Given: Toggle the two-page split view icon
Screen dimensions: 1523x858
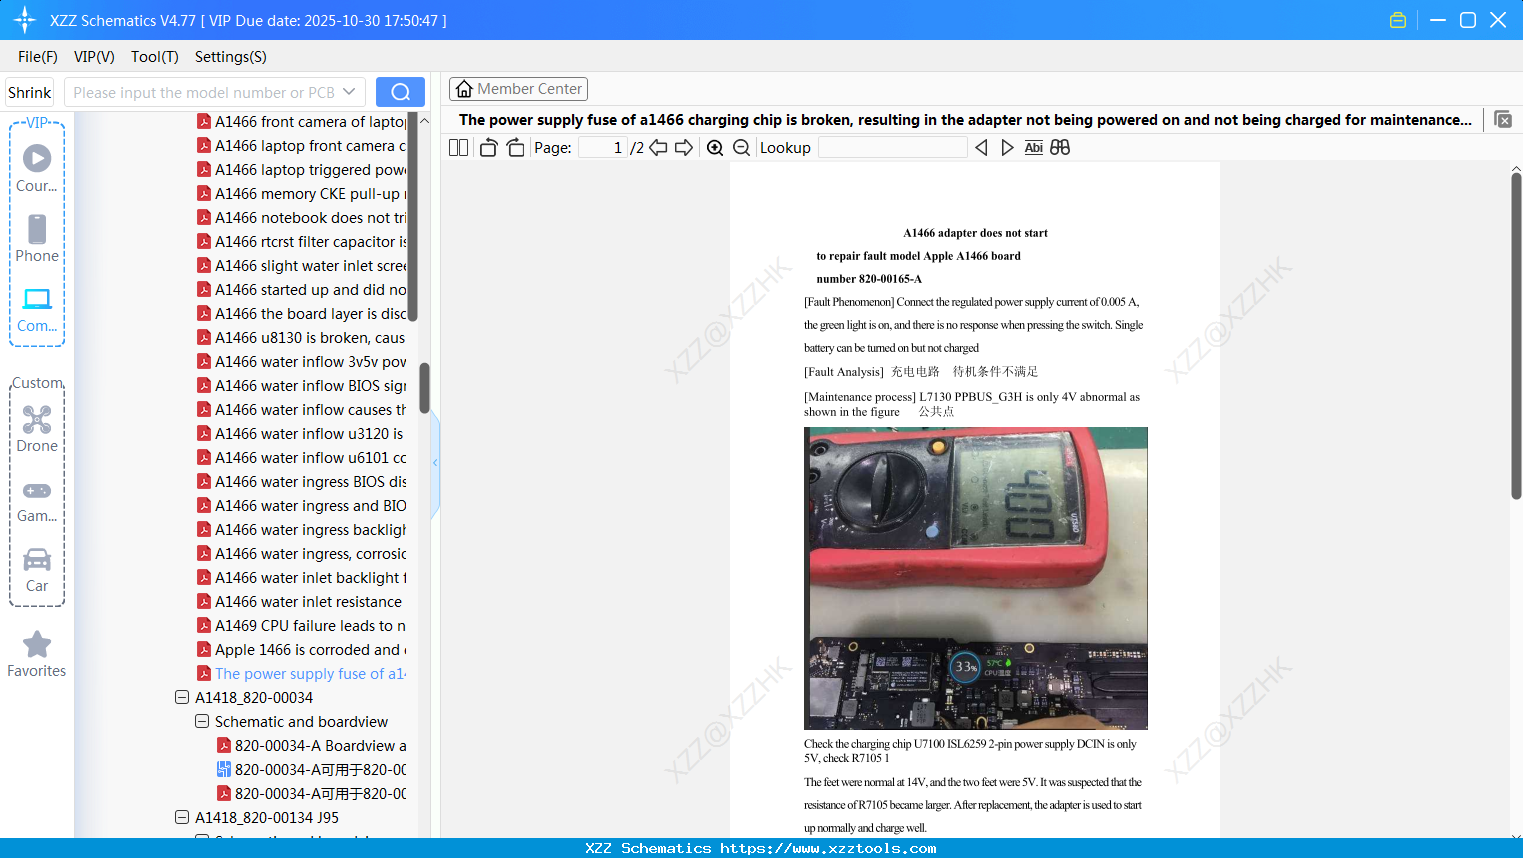Looking at the screenshot, I should pyautogui.click(x=459, y=147).
